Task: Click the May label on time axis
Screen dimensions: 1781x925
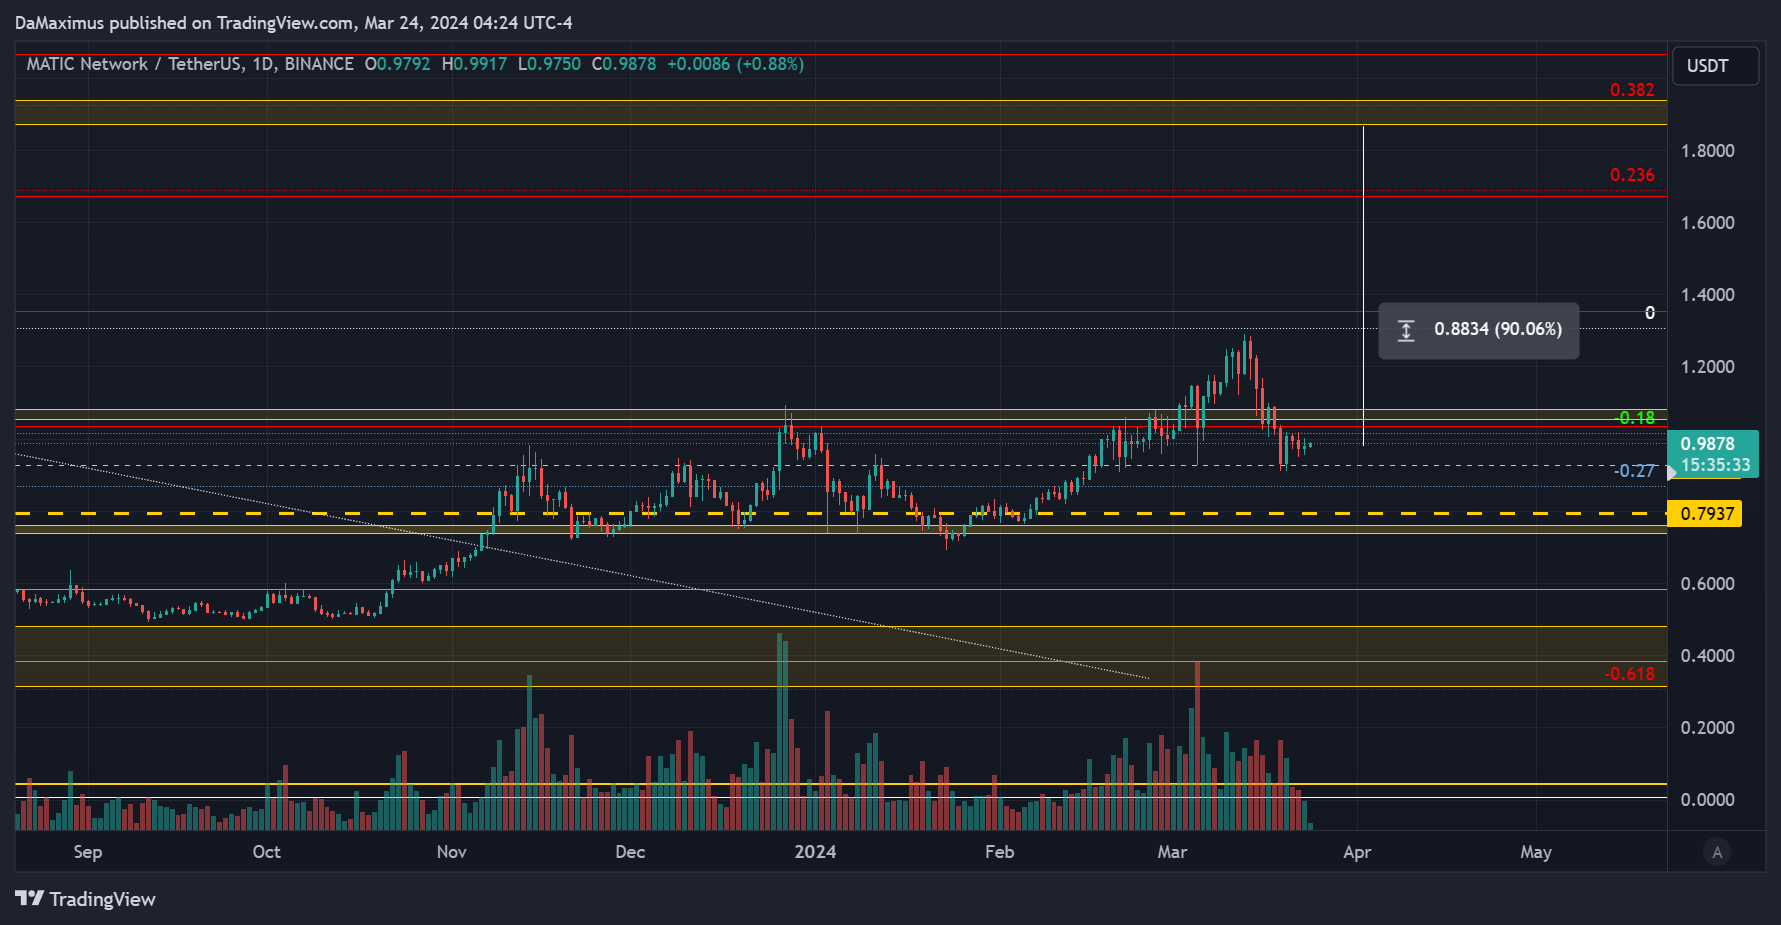Action: [1536, 852]
